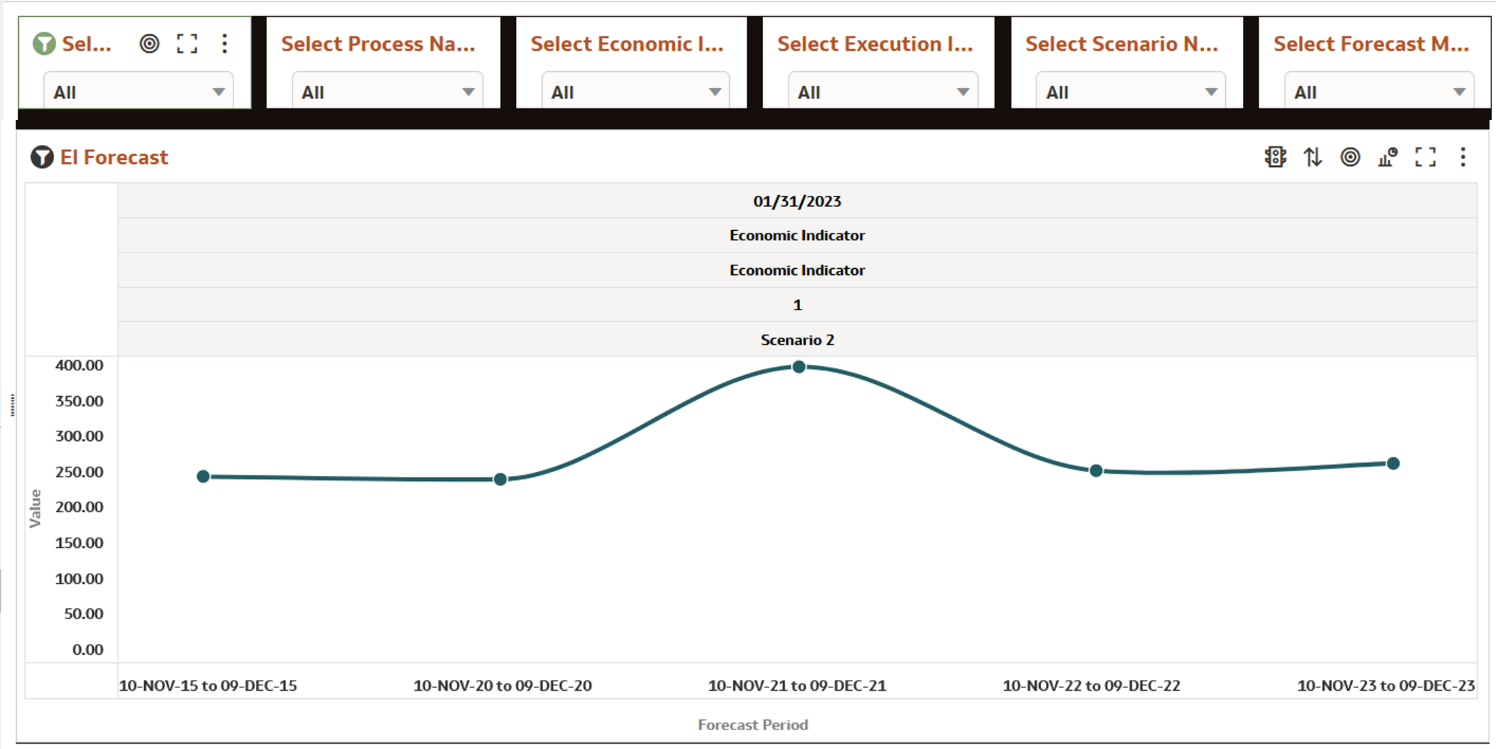The height and width of the screenshot is (749, 1496).
Task: Click the green filter icon beside EI Forecast
Action: point(41,157)
